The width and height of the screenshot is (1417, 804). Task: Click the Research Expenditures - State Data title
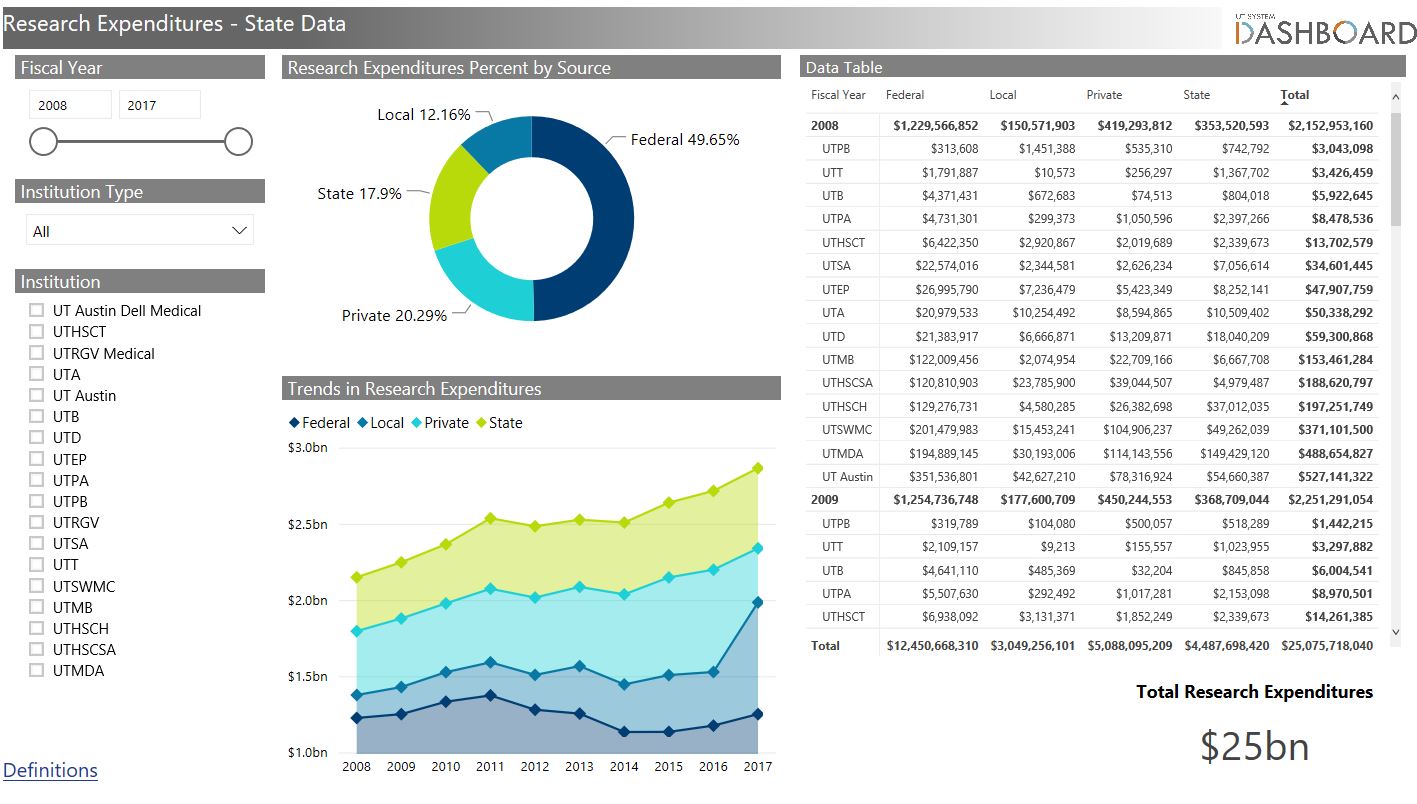[174, 24]
